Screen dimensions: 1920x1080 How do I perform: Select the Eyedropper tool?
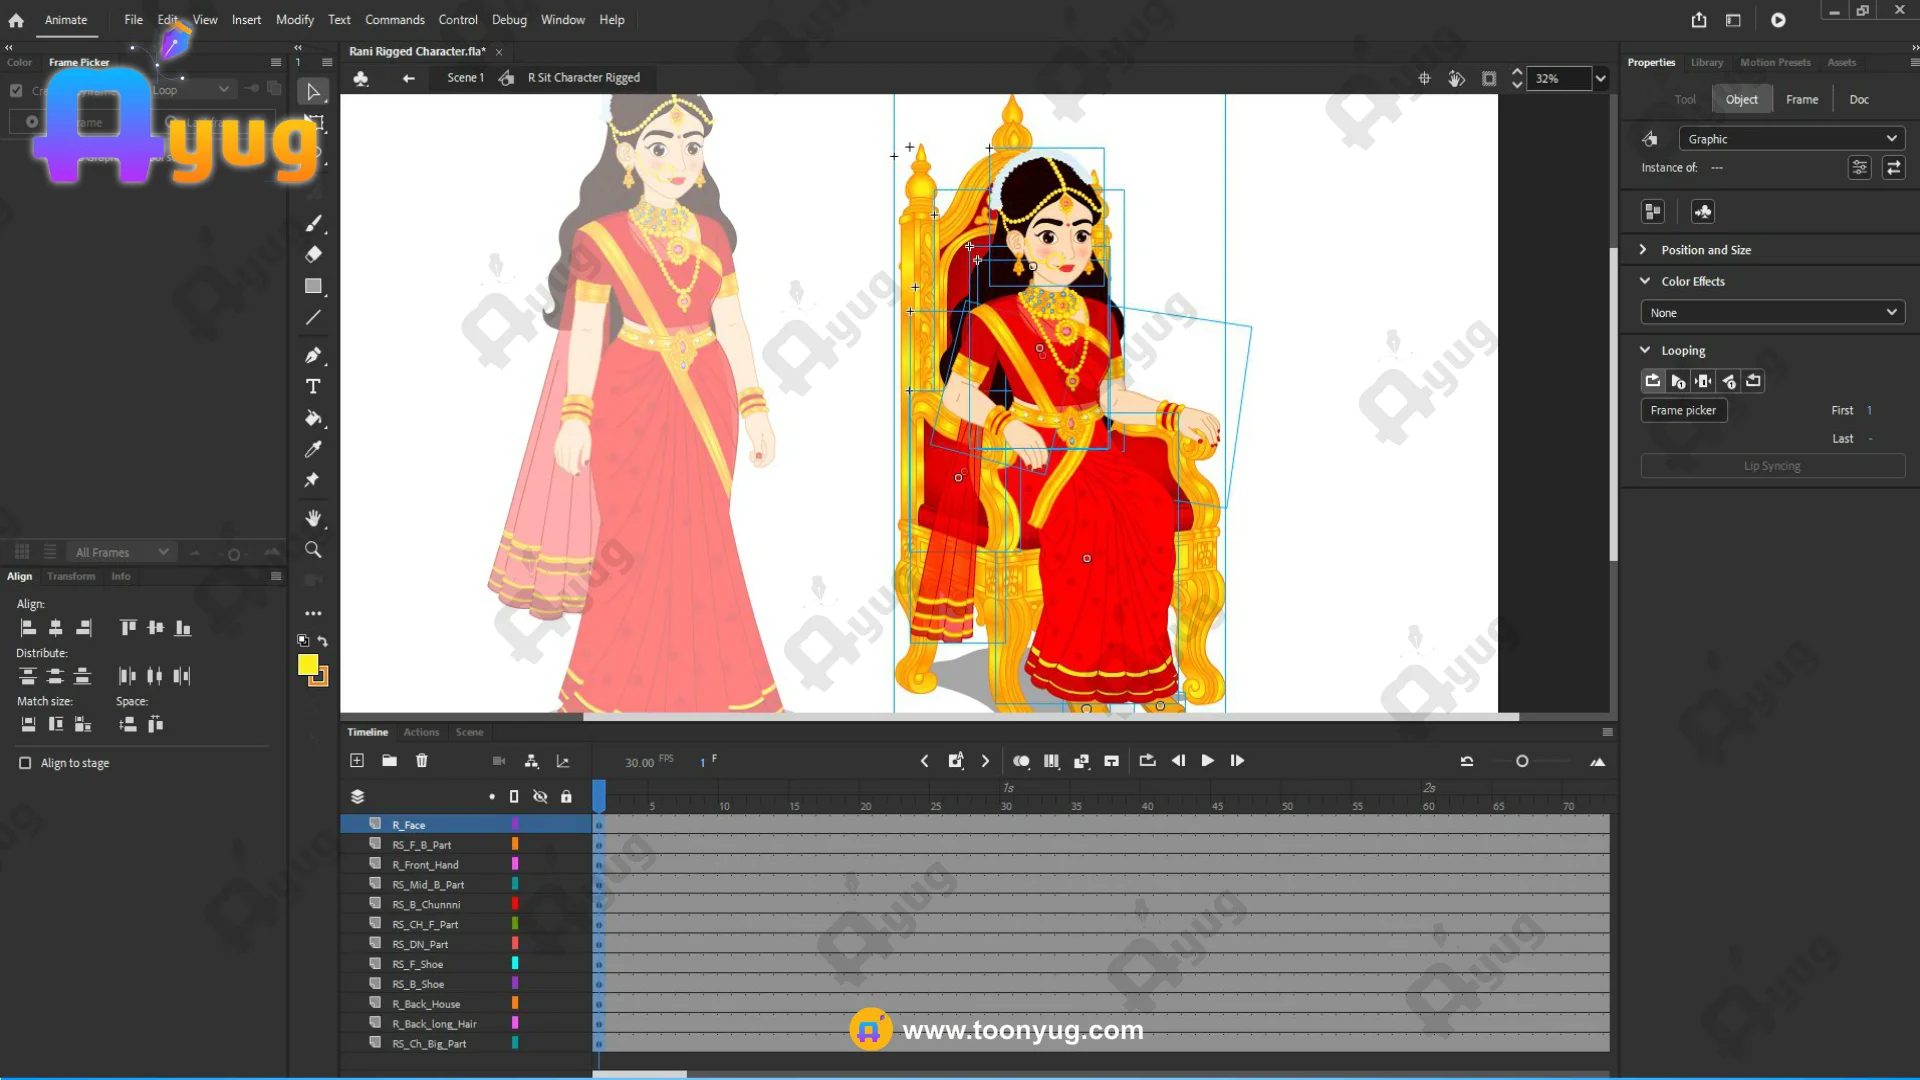(x=313, y=449)
